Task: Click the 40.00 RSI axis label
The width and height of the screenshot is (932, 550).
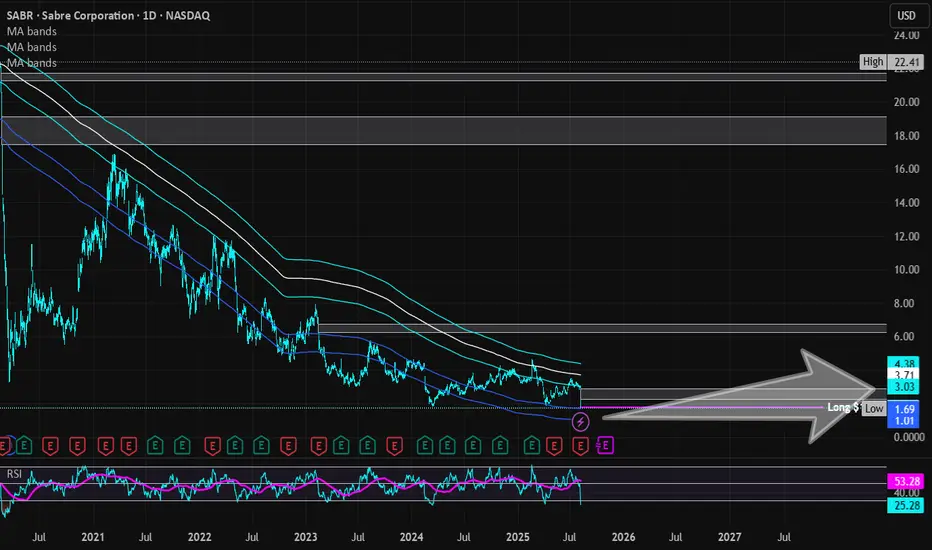Action: (x=906, y=493)
